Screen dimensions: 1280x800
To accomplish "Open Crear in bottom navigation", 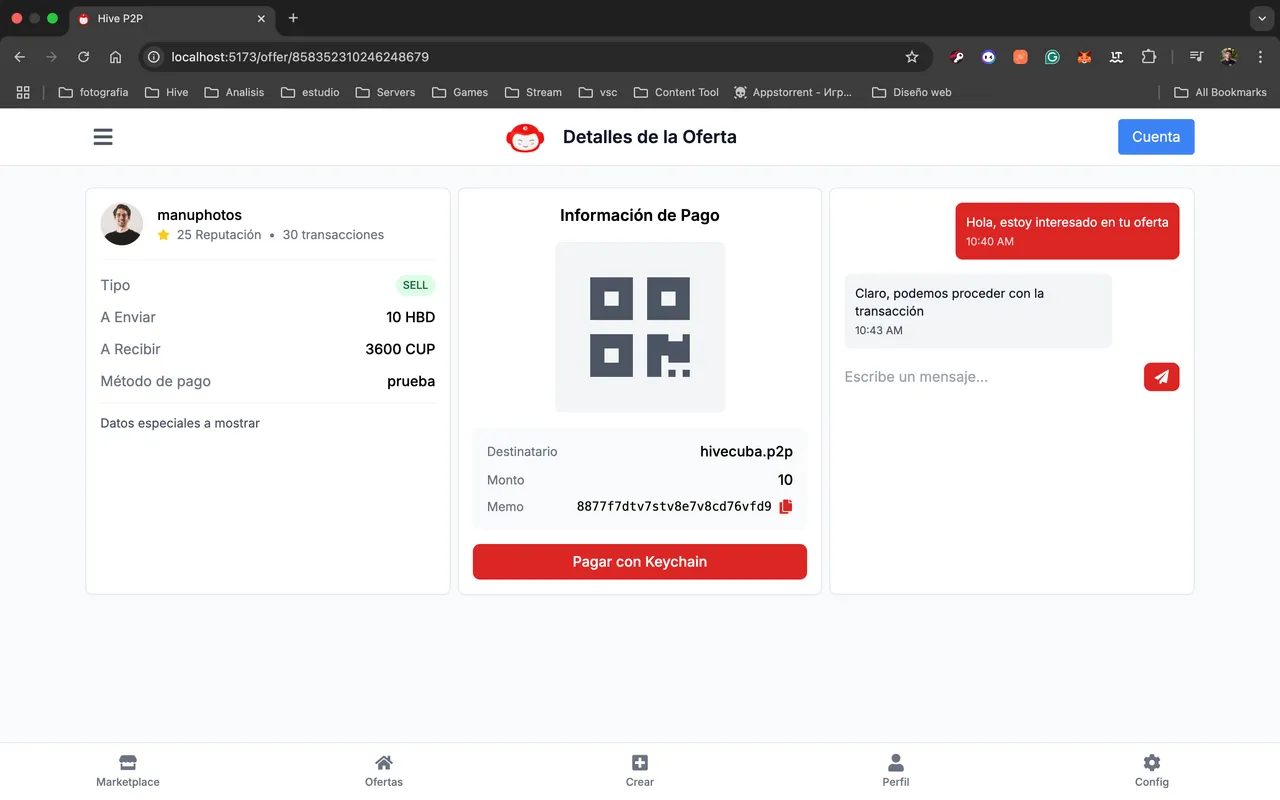I will click(x=640, y=771).
